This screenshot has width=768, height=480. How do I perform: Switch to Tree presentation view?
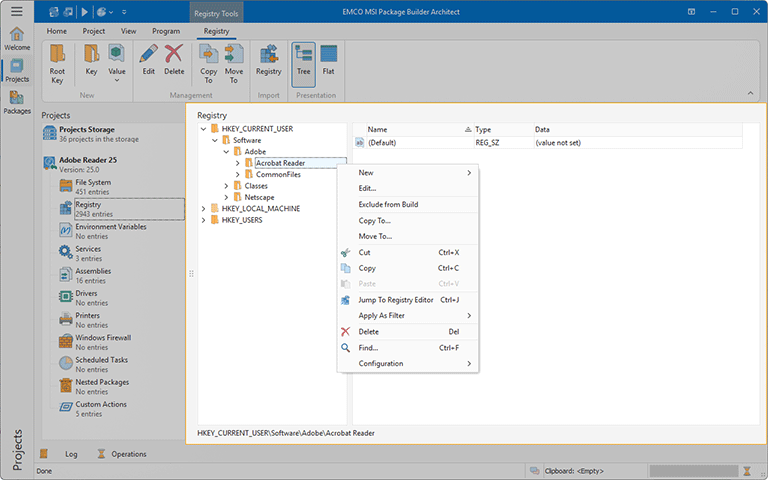pos(303,59)
